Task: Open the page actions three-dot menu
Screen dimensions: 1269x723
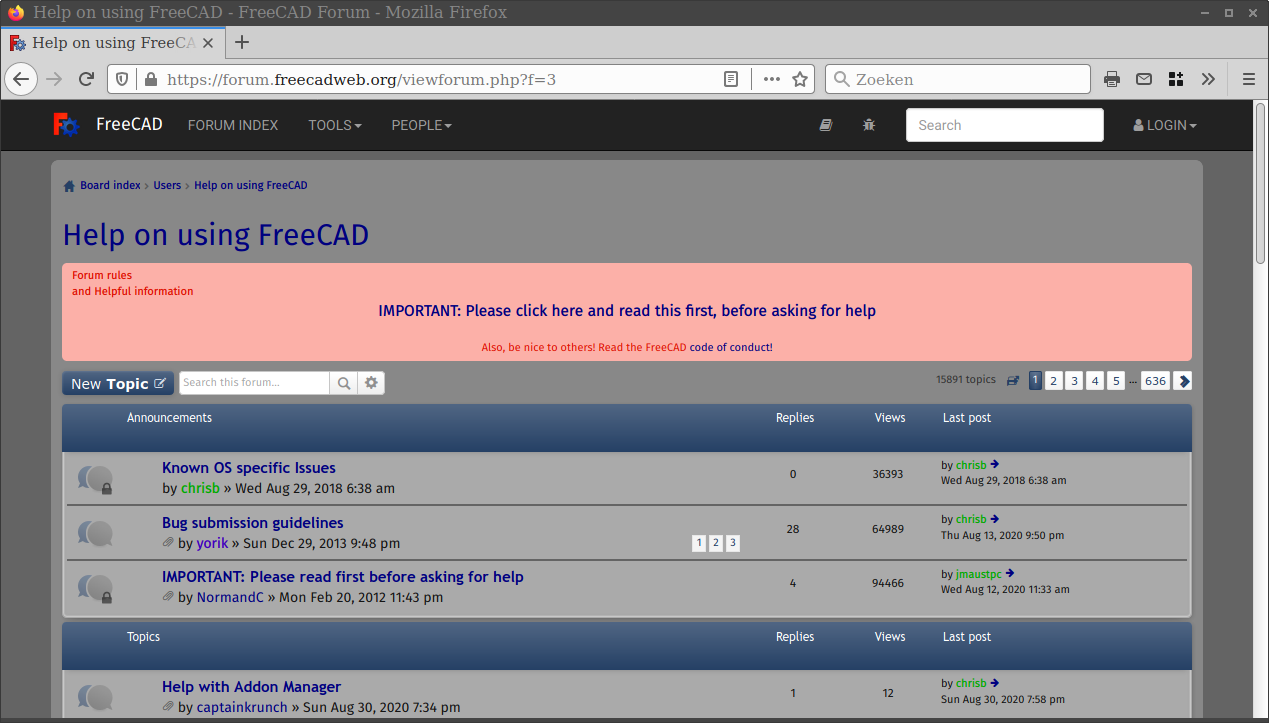Action: click(x=772, y=79)
